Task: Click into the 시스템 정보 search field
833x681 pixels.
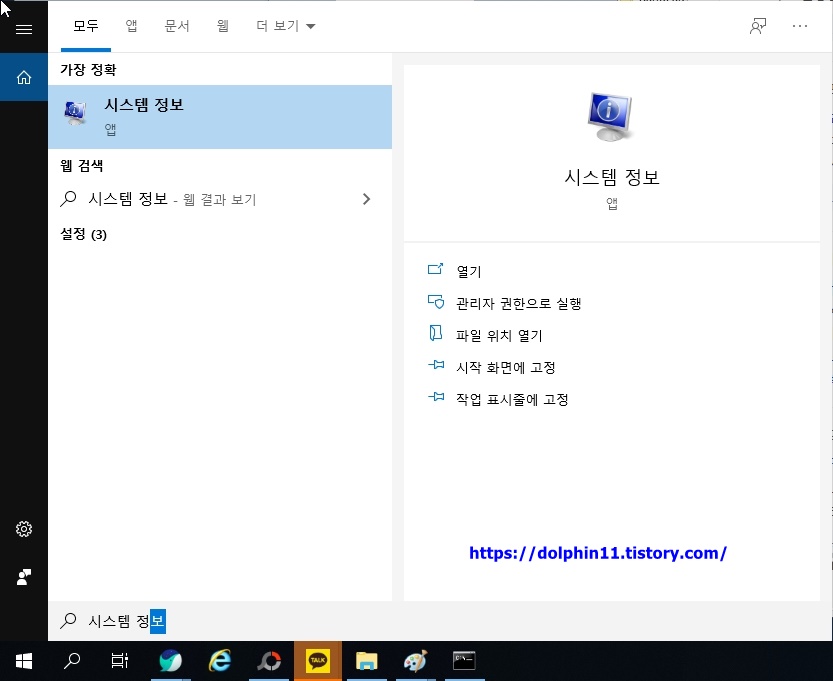Action: (x=440, y=621)
